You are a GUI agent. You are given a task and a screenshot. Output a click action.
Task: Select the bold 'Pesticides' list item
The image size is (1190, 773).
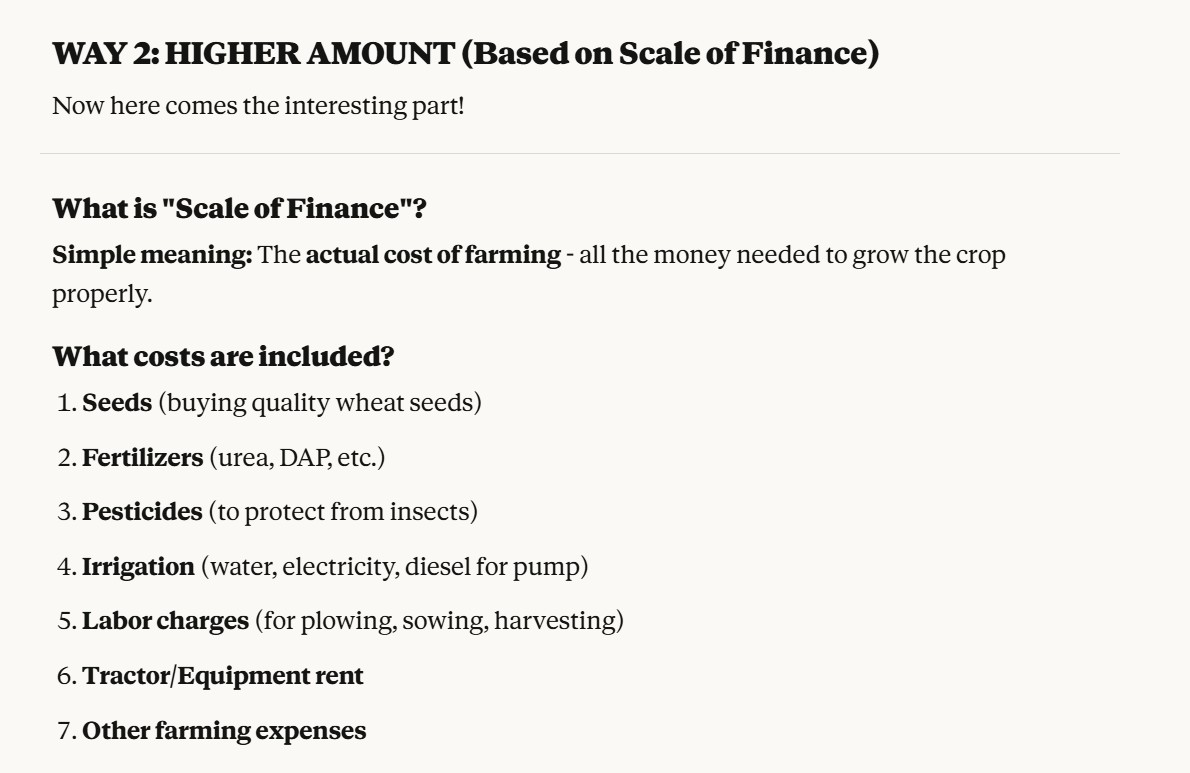(x=142, y=512)
